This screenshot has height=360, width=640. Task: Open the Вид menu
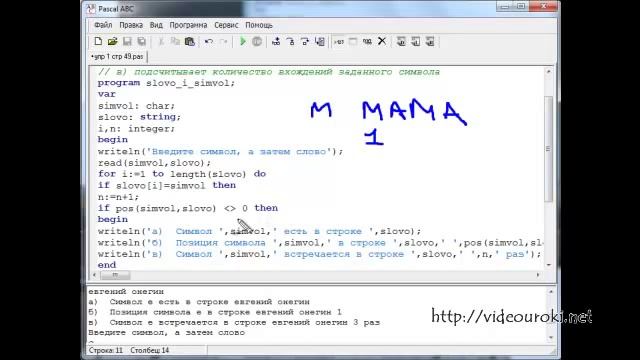coord(156,25)
